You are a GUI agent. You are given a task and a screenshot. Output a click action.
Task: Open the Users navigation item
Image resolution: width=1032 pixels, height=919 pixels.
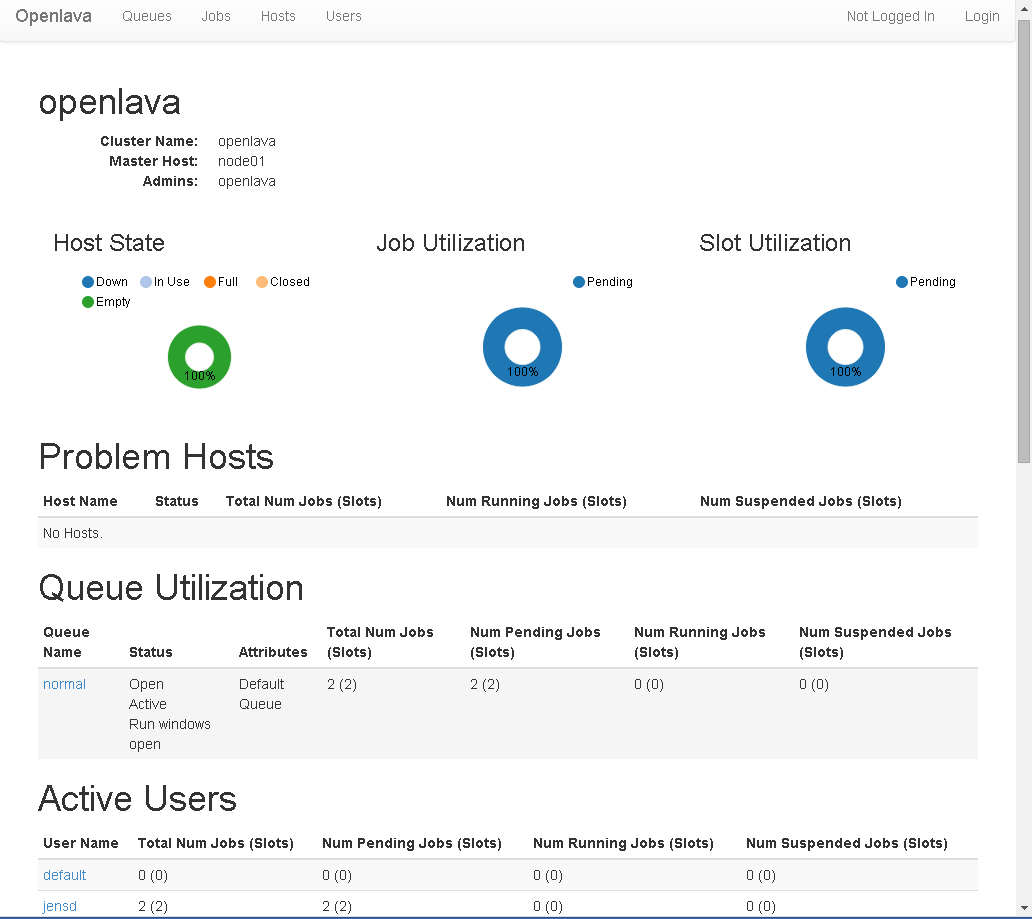click(x=344, y=16)
